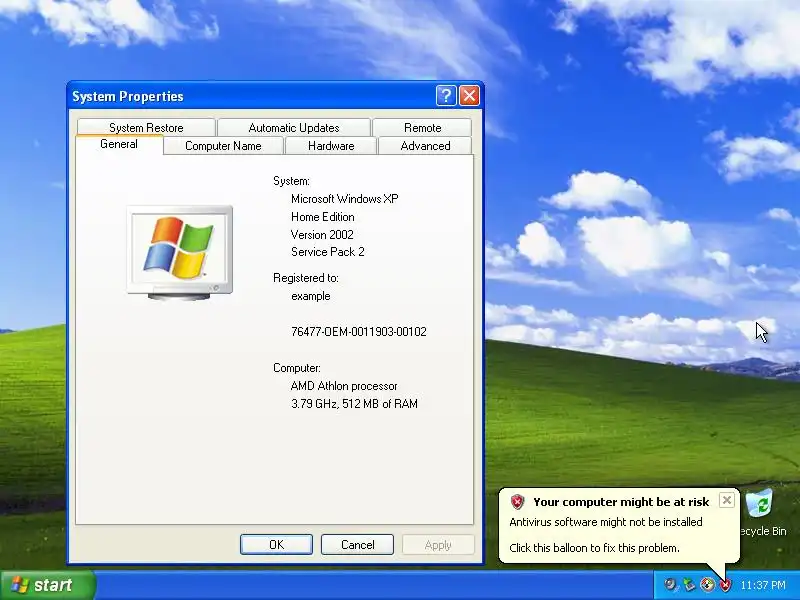
Task: Click the registered name 'example'
Action: click(310, 296)
